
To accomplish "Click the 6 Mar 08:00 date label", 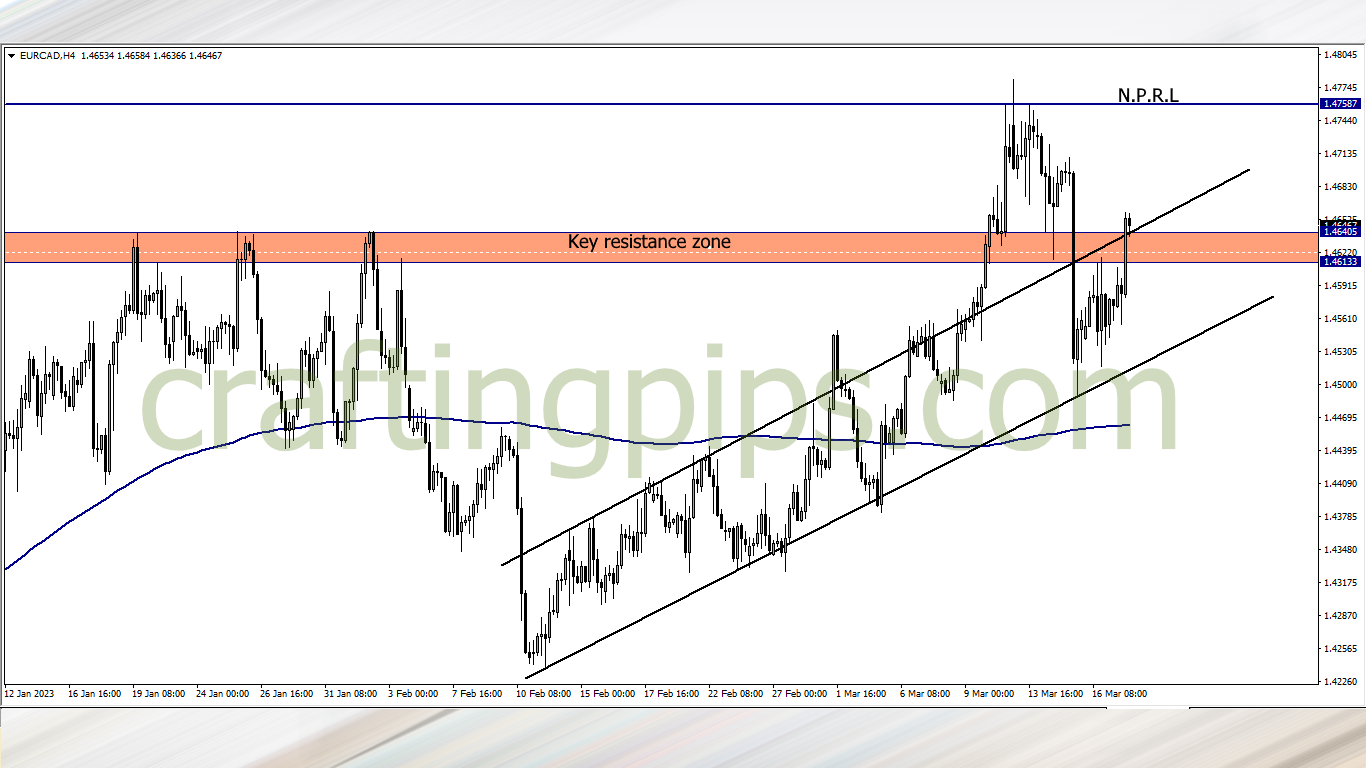I will click(x=926, y=693).
